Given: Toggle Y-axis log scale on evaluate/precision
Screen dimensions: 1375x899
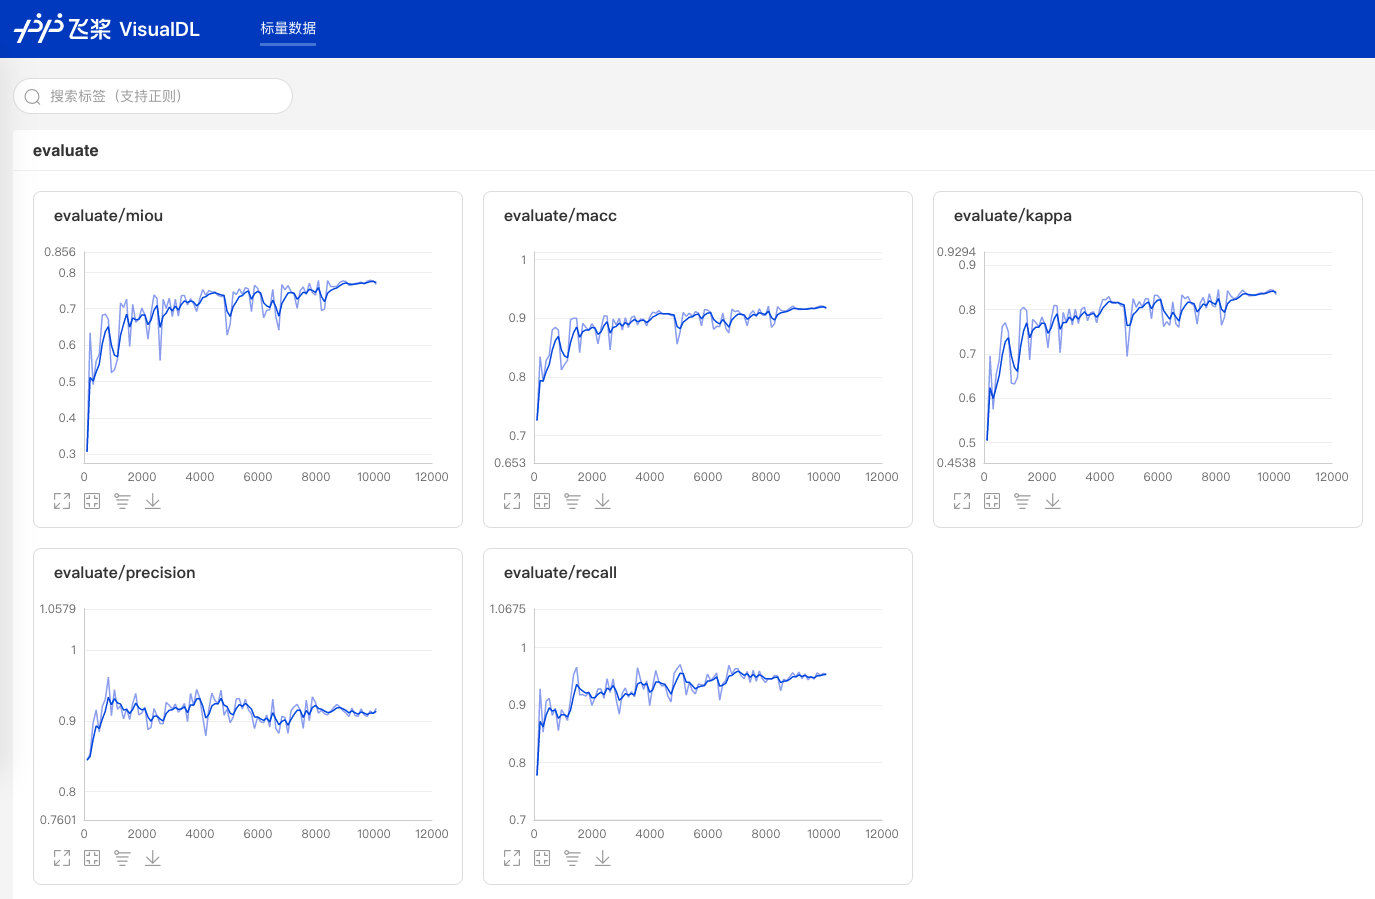Looking at the screenshot, I should (122, 858).
